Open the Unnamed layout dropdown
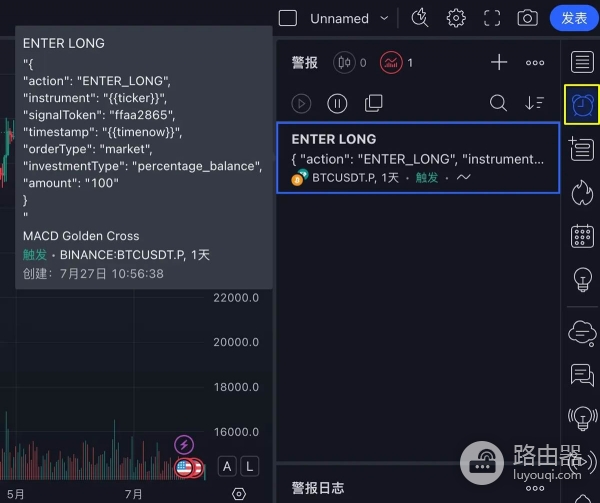Screen dimensions: 600x503 349,18
